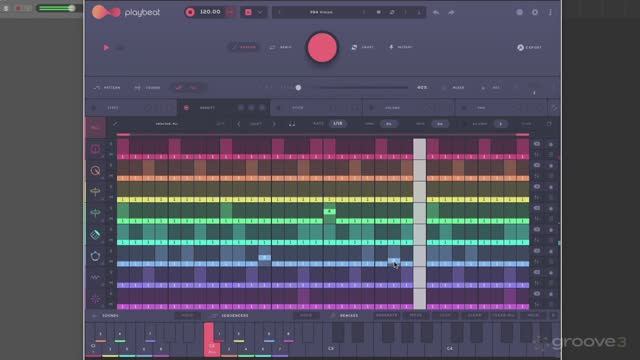
Task: Select the green open hi-hat track icon
Action: coord(96,213)
